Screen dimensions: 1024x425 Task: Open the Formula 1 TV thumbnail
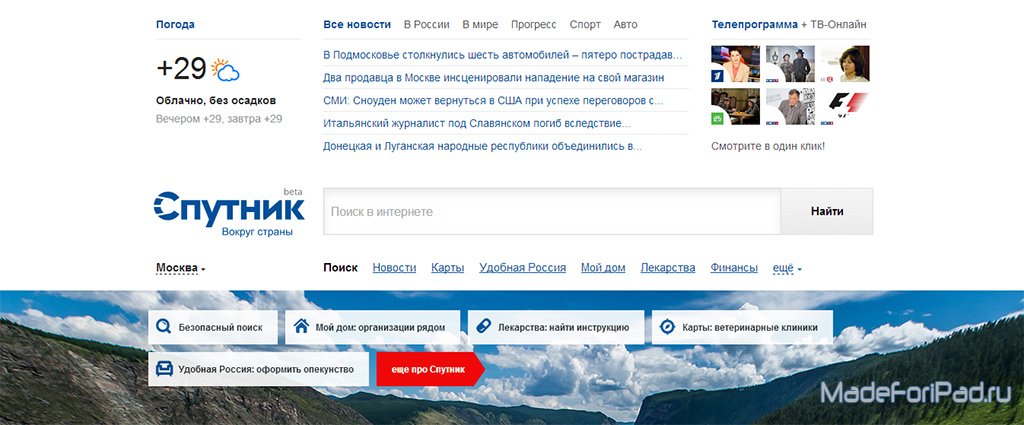pyautogui.click(x=845, y=106)
